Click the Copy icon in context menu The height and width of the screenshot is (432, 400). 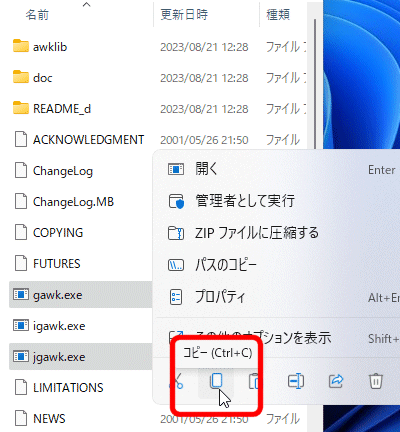pyautogui.click(x=216, y=381)
